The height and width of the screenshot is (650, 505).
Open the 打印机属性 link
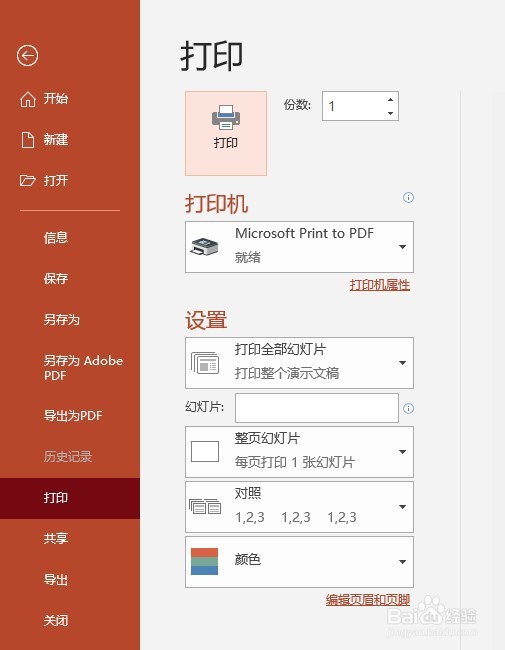380,285
